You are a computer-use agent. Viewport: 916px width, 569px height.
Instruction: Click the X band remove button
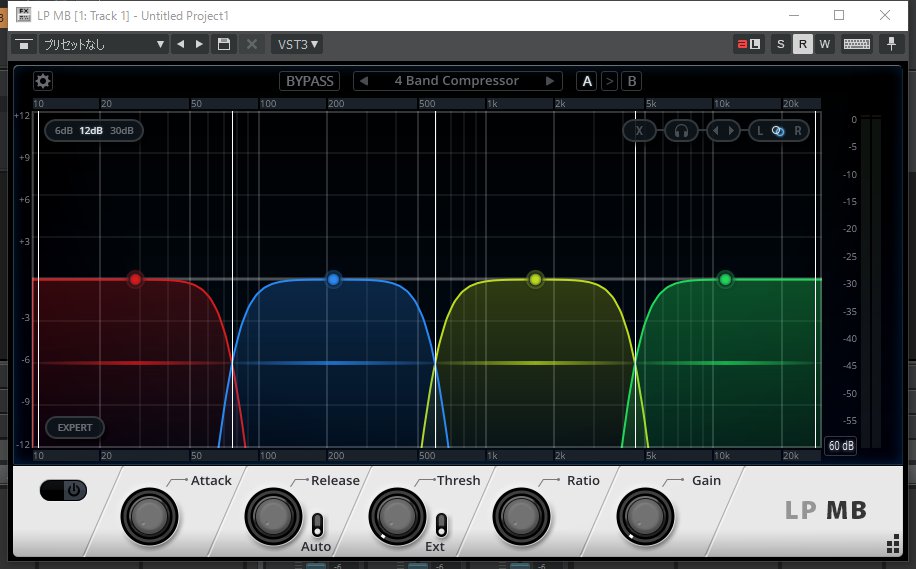point(639,131)
